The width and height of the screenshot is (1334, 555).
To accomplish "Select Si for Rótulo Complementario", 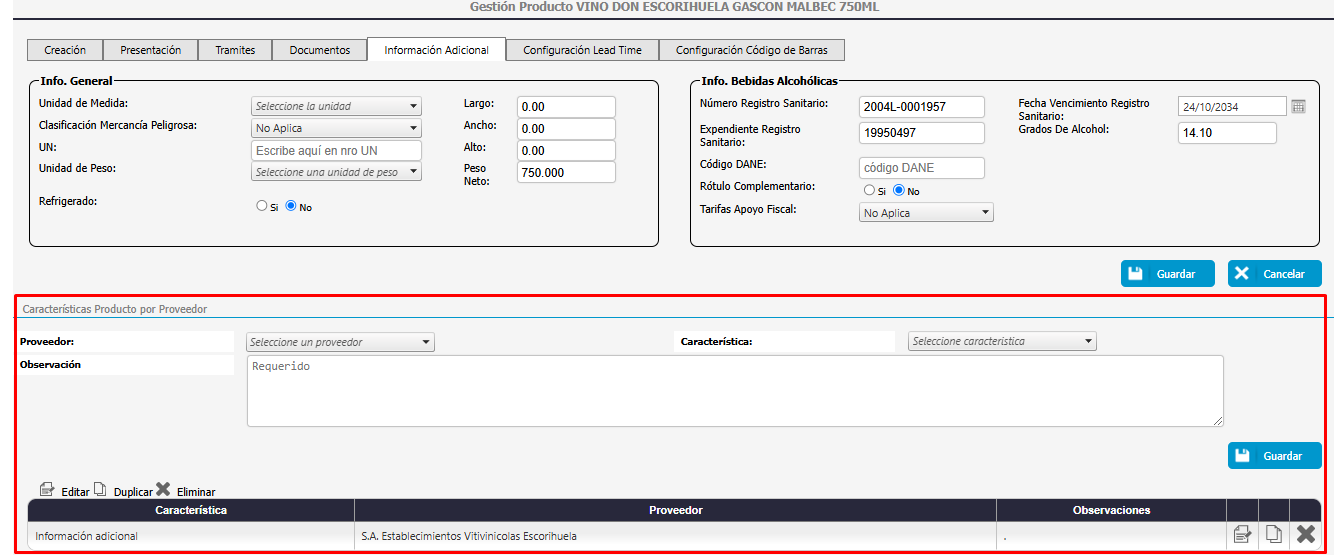I will pyautogui.click(x=869, y=190).
